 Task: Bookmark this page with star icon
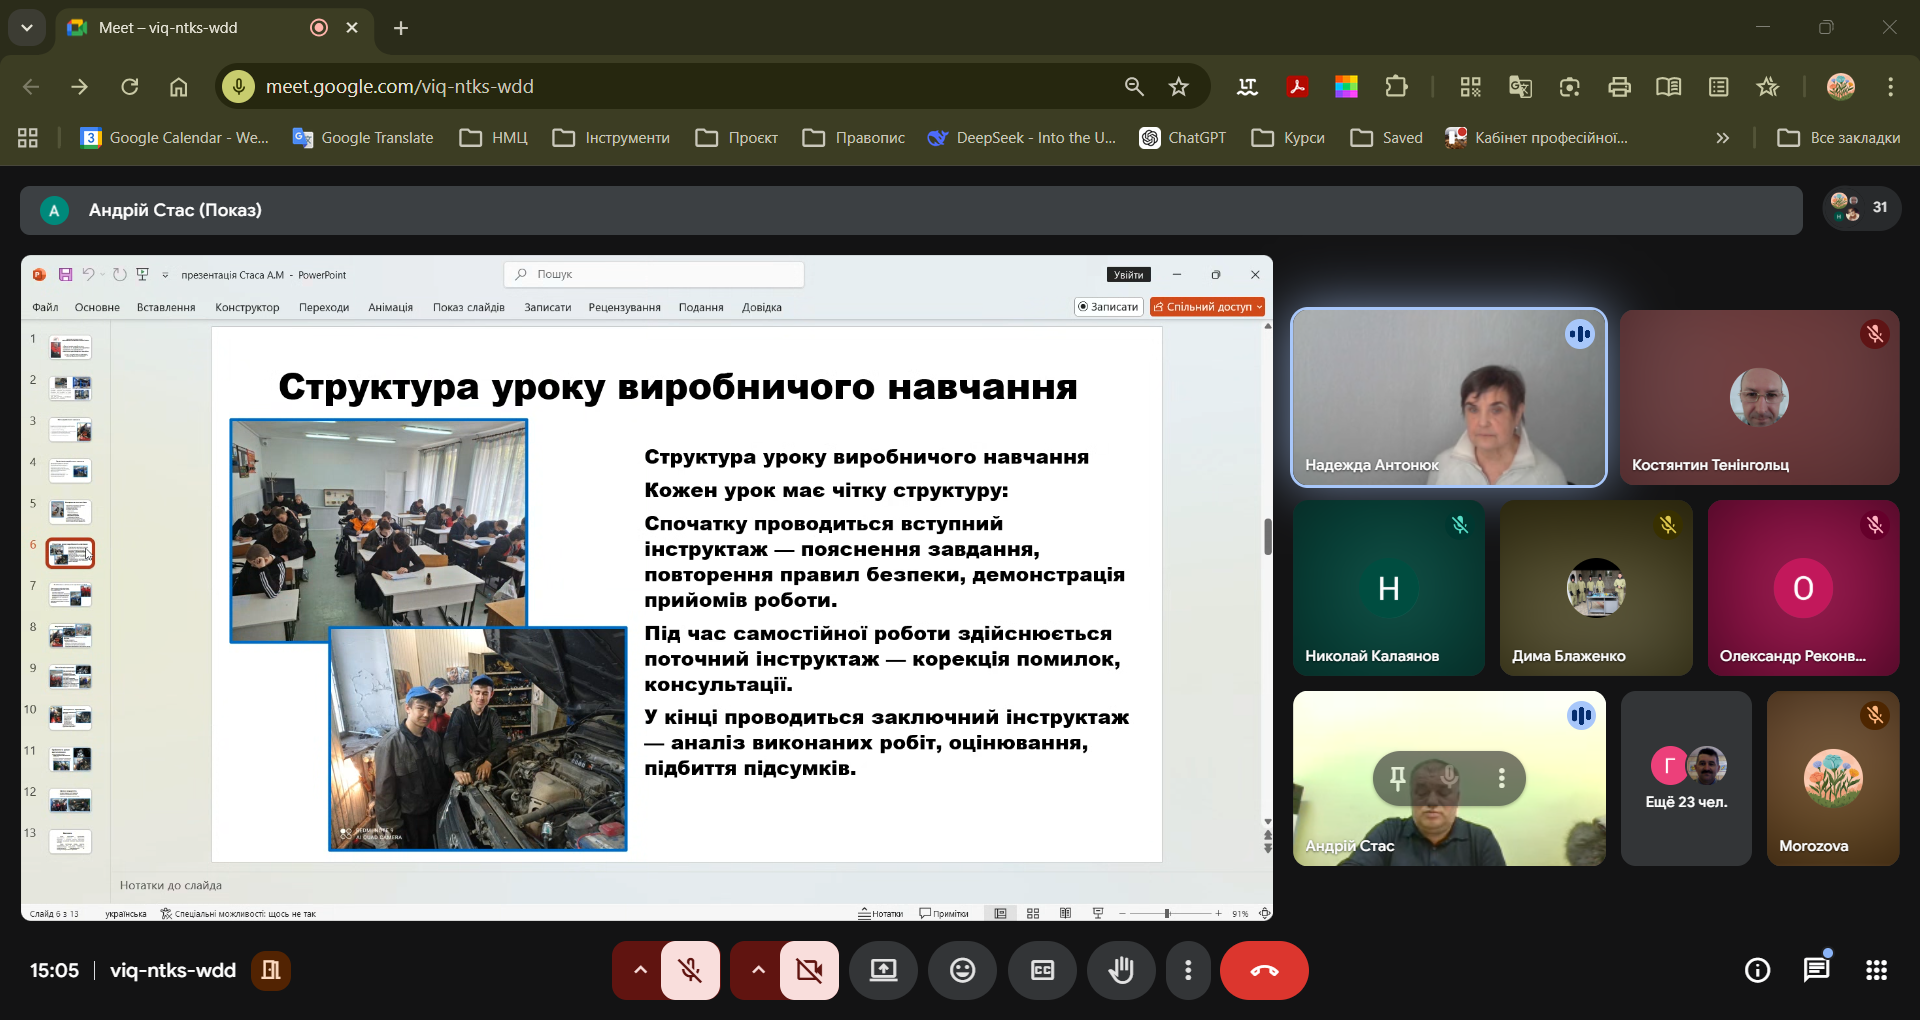[x=1179, y=87]
